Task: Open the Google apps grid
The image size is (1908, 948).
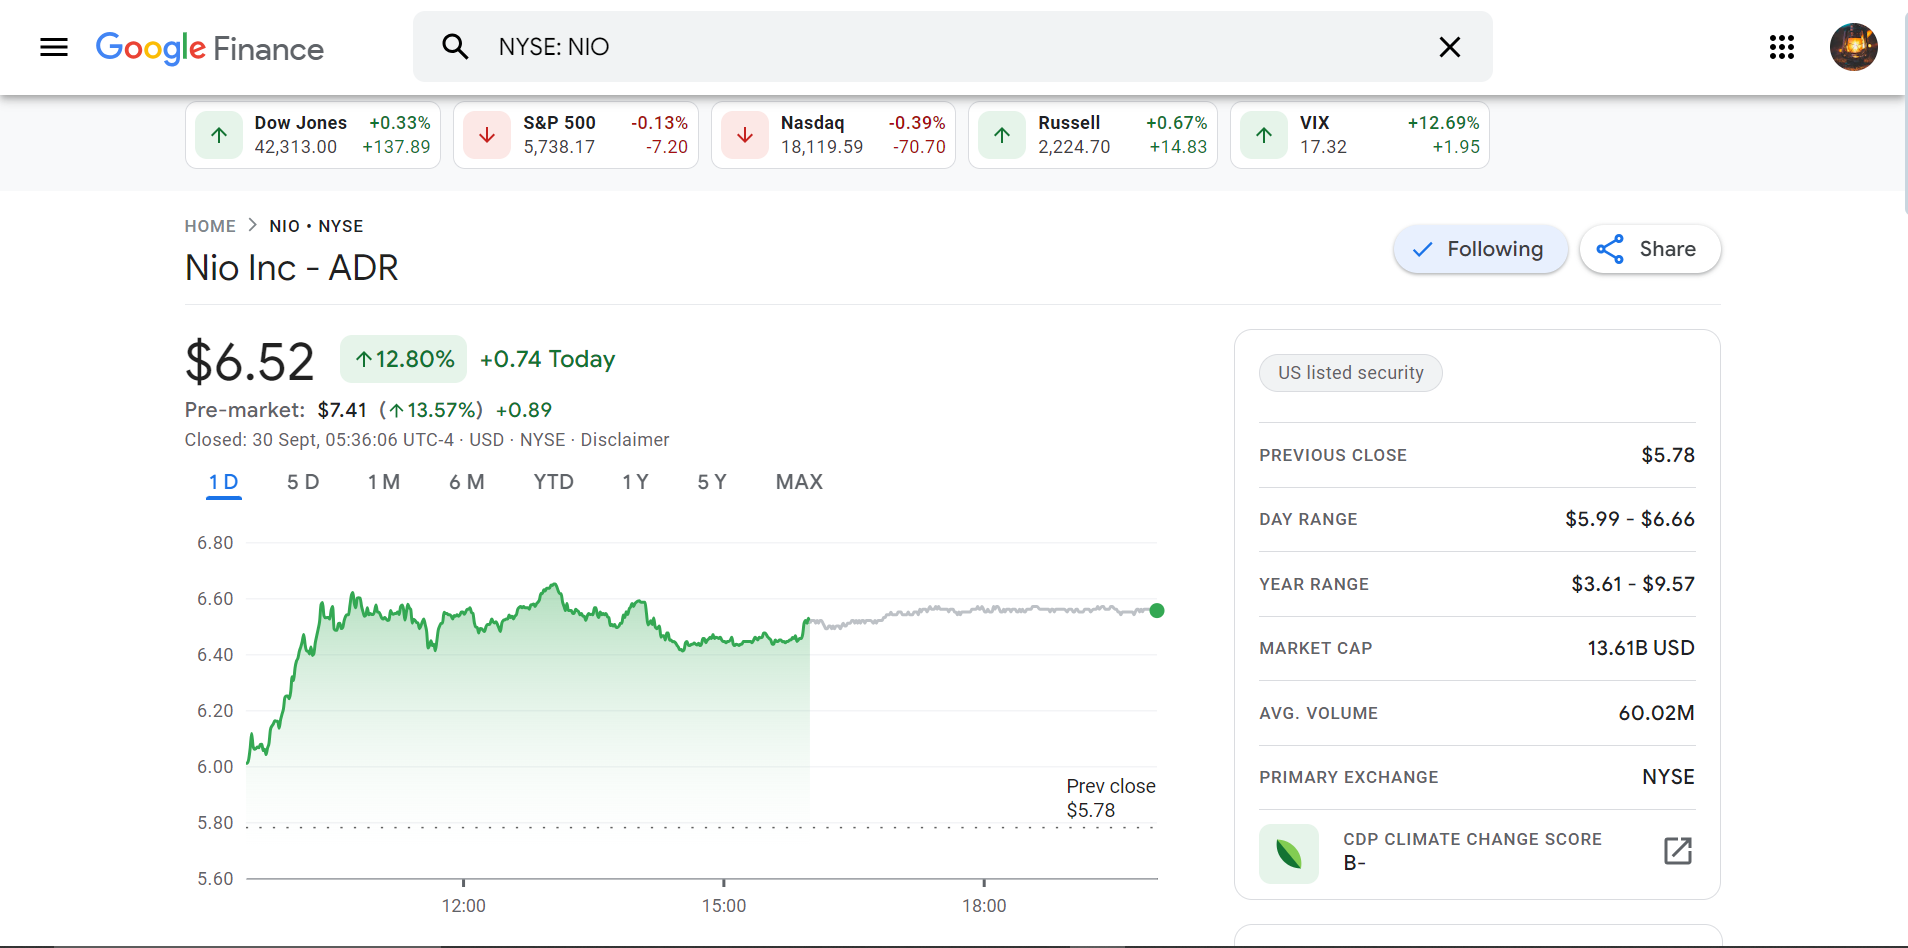Action: click(1782, 47)
